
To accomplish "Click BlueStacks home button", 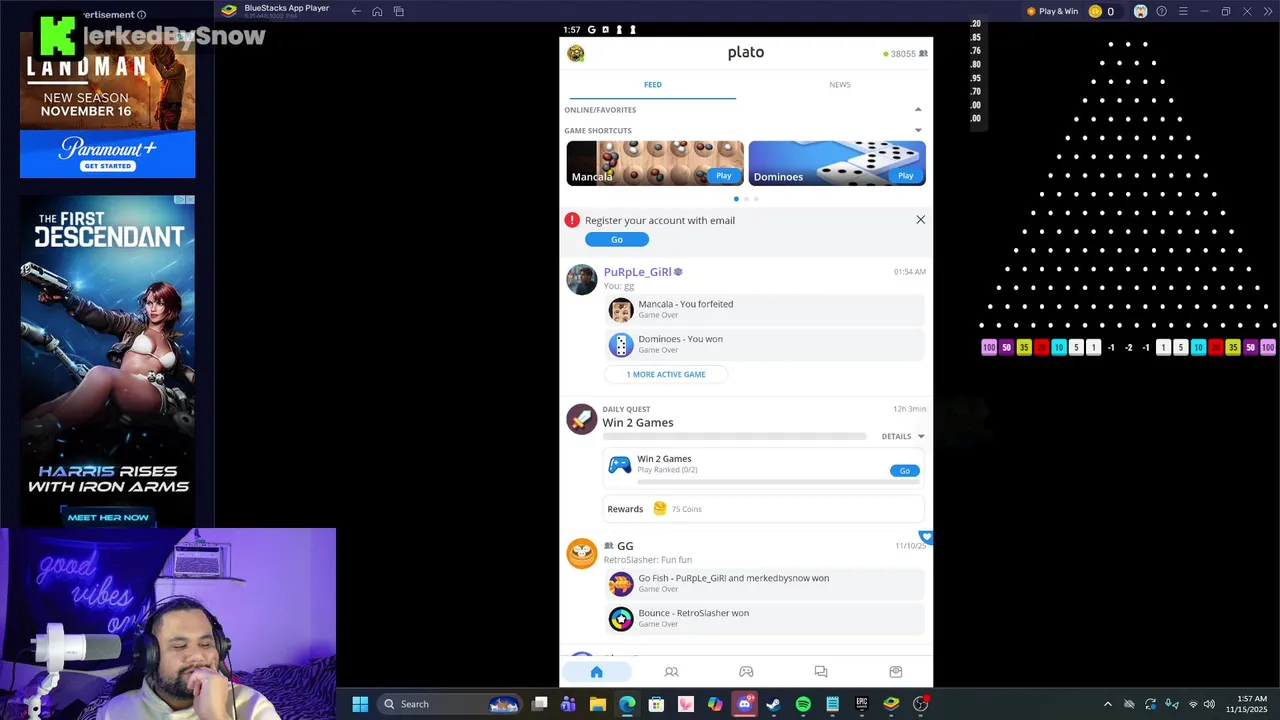I will pyautogui.click(x=377, y=11).
